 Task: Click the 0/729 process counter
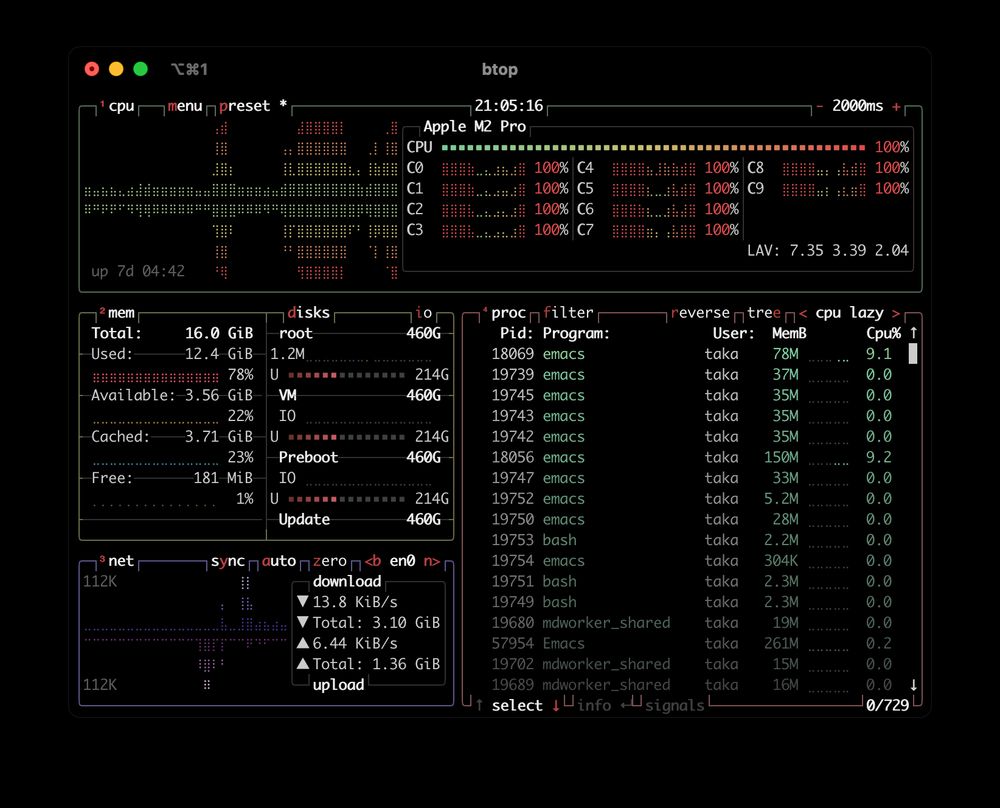[x=887, y=705]
